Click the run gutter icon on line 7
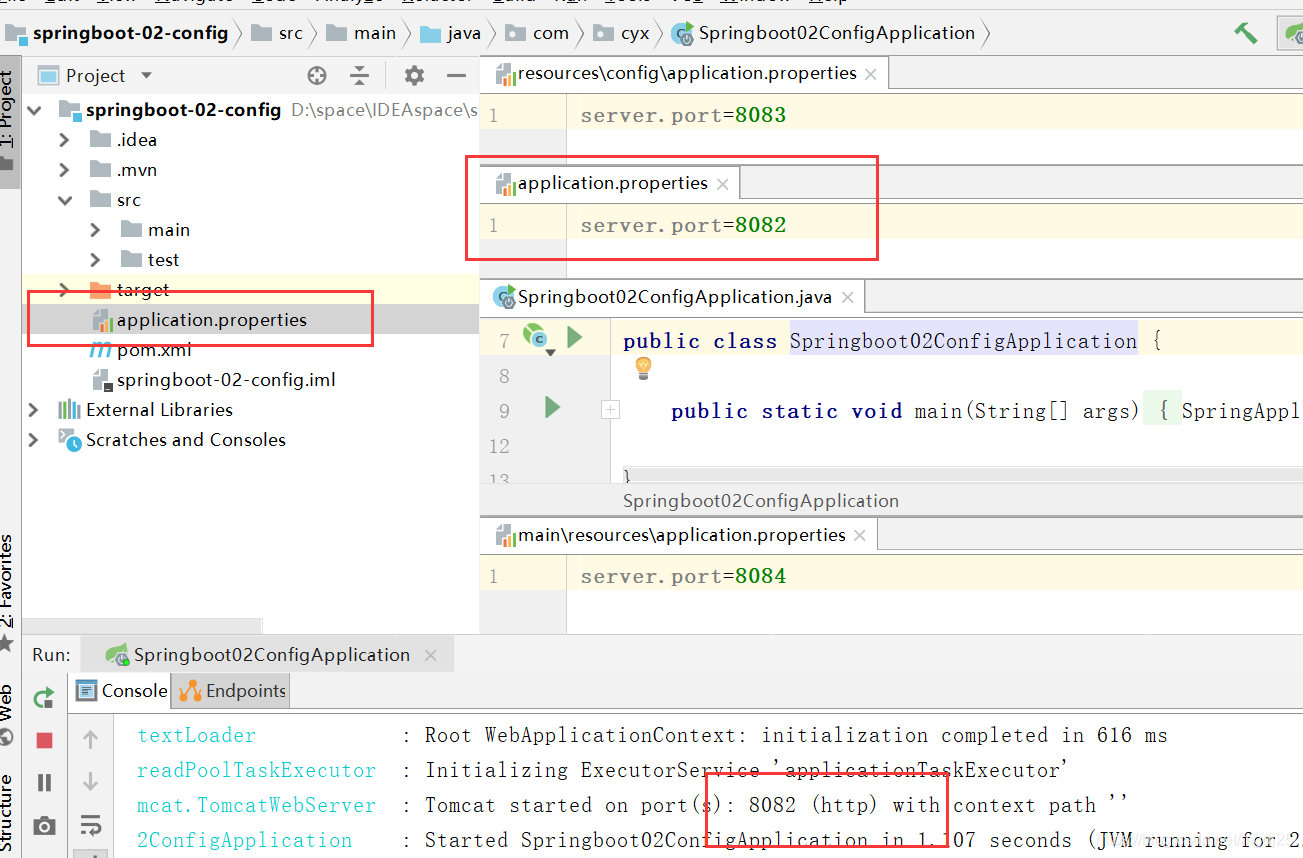The height and width of the screenshot is (858, 1303). (x=575, y=337)
